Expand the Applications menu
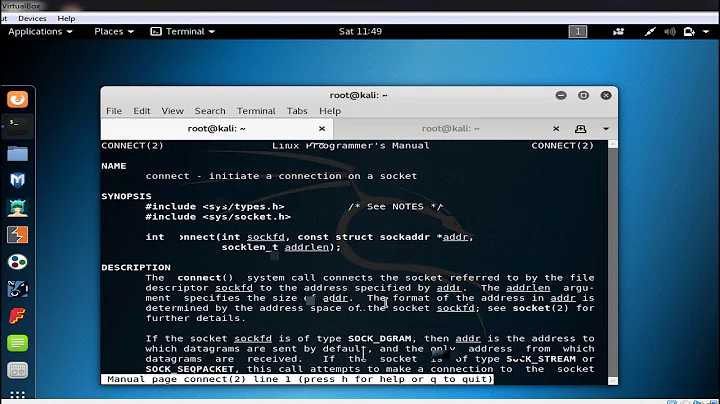This screenshot has height=404, width=720. click(40, 31)
